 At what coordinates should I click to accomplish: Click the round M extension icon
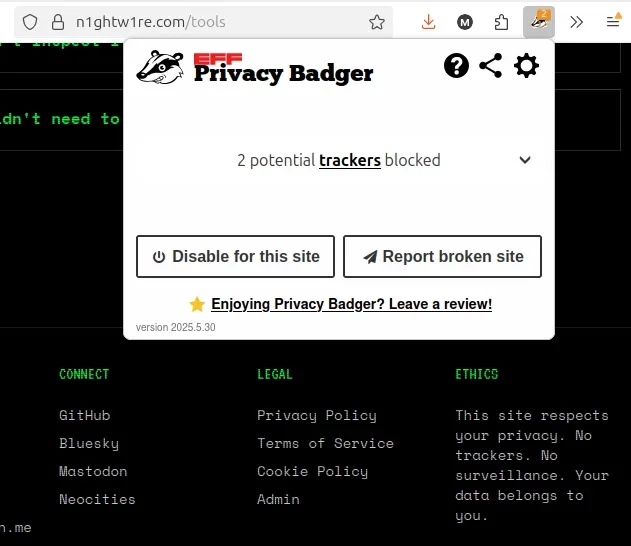pyautogui.click(x=465, y=22)
